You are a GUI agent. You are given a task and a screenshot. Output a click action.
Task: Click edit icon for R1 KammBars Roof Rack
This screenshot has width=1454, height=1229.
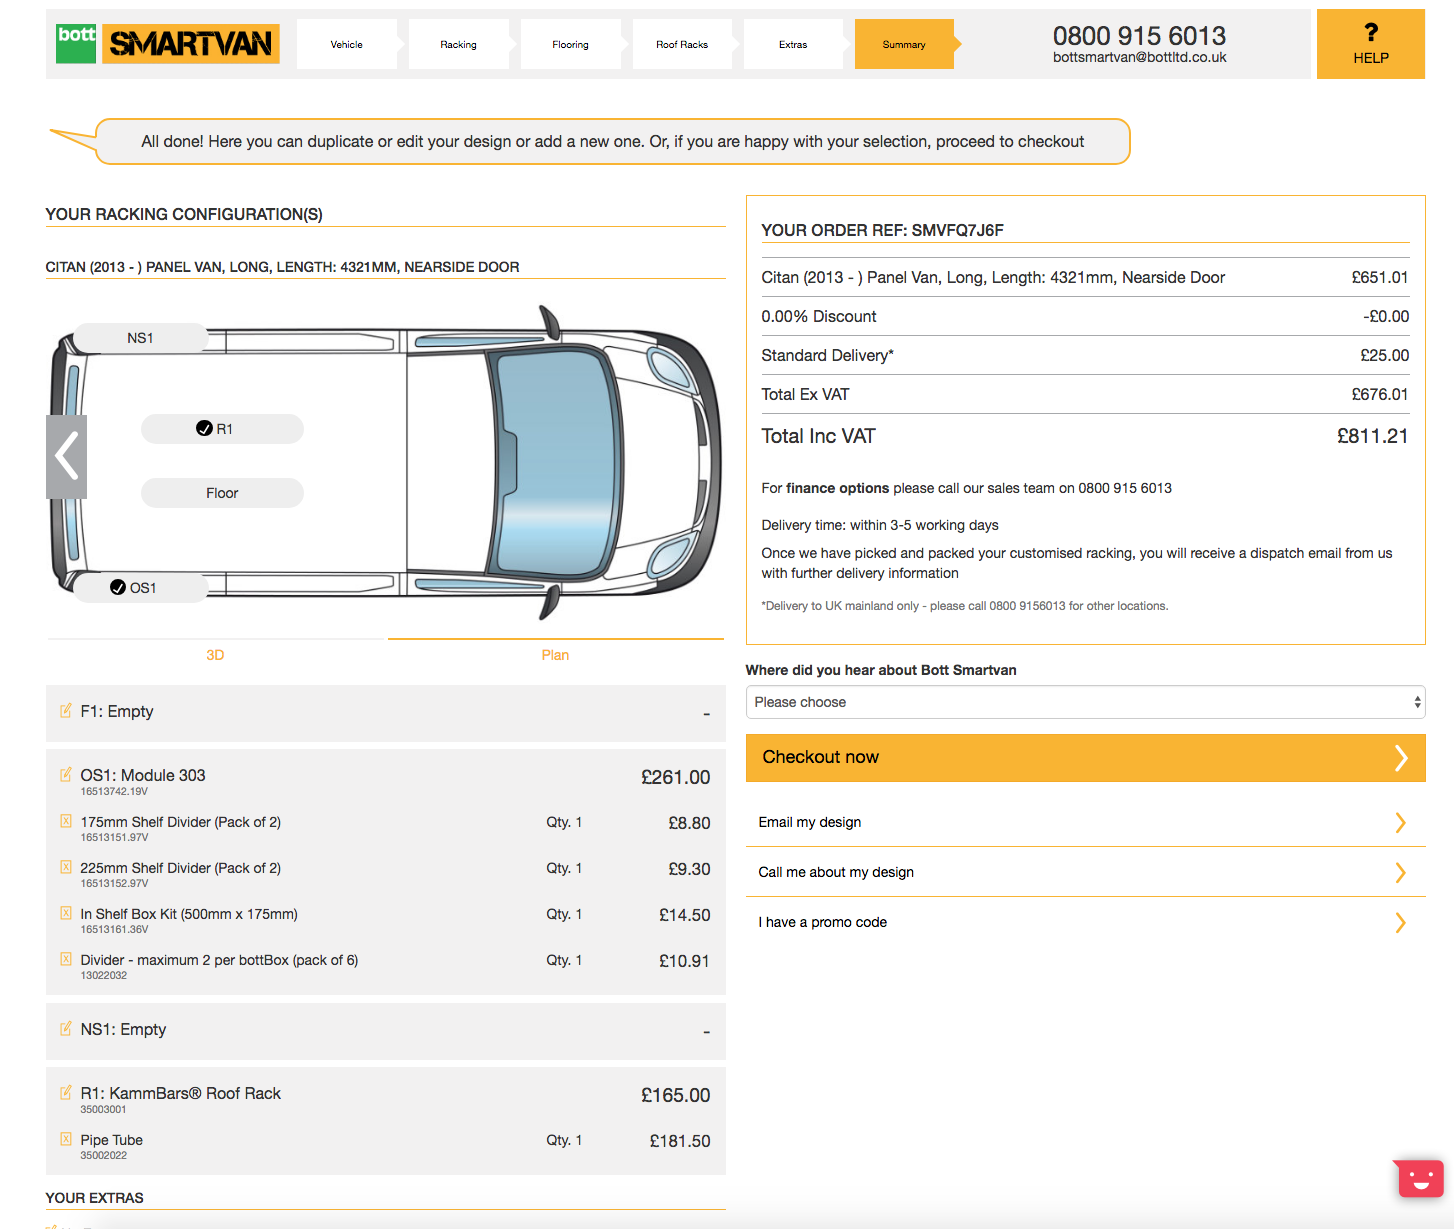[66, 1093]
